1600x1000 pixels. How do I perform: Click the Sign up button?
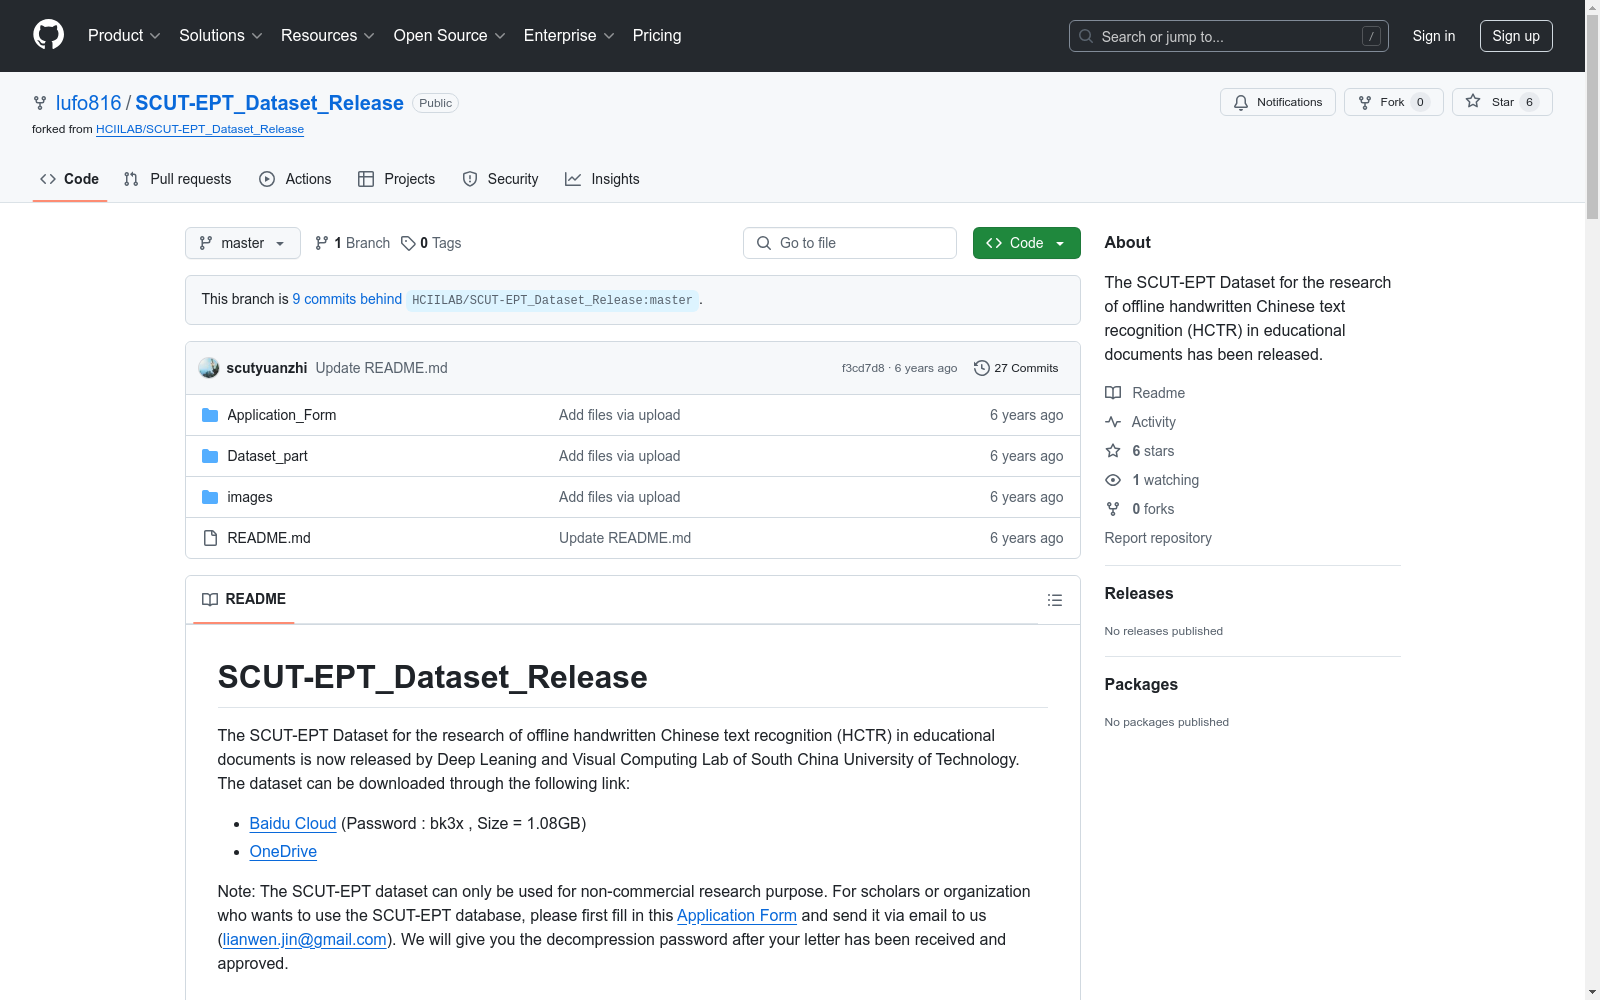(x=1515, y=36)
